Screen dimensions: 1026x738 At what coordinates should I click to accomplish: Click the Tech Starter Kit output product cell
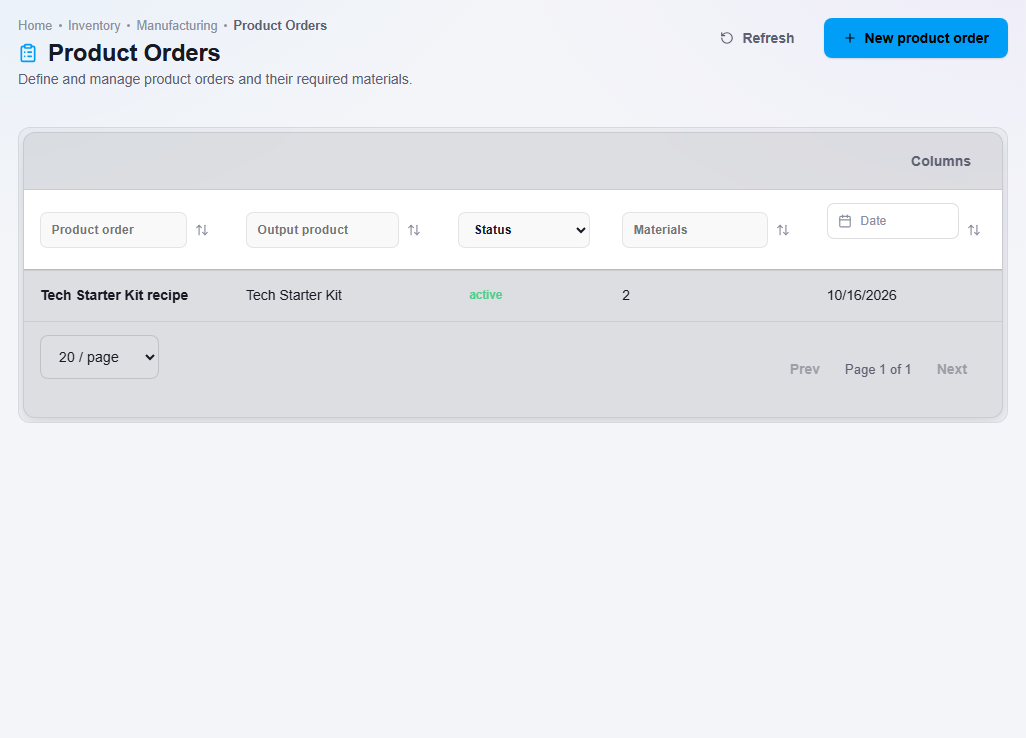click(x=294, y=295)
